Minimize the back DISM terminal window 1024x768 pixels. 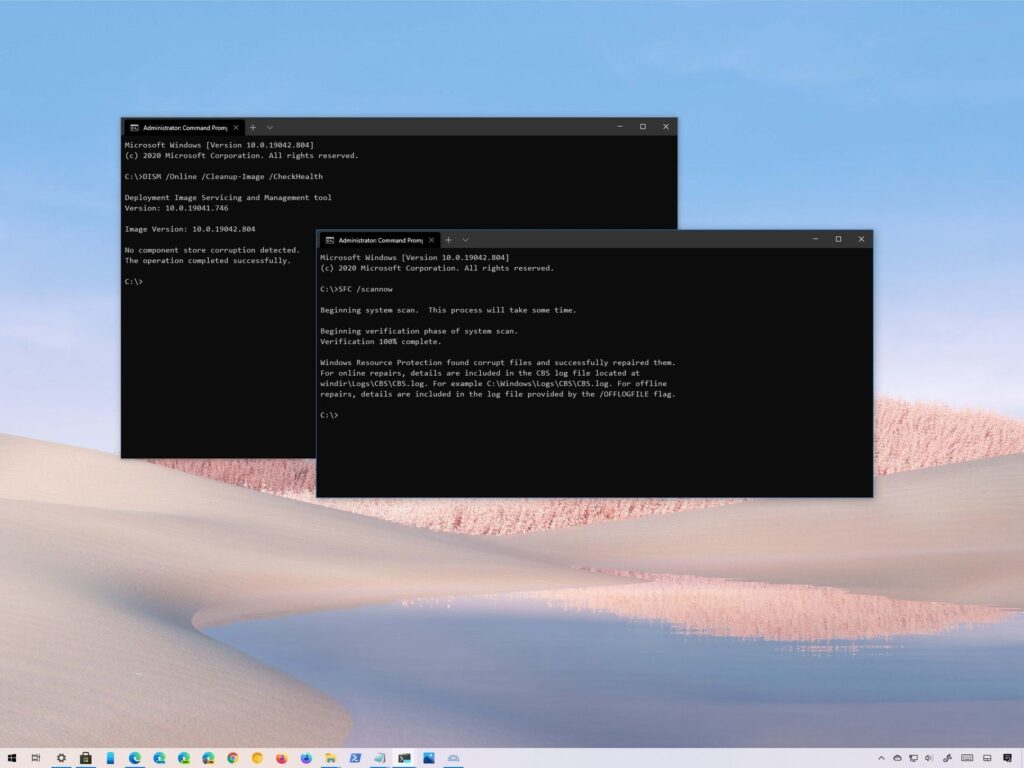(620, 127)
